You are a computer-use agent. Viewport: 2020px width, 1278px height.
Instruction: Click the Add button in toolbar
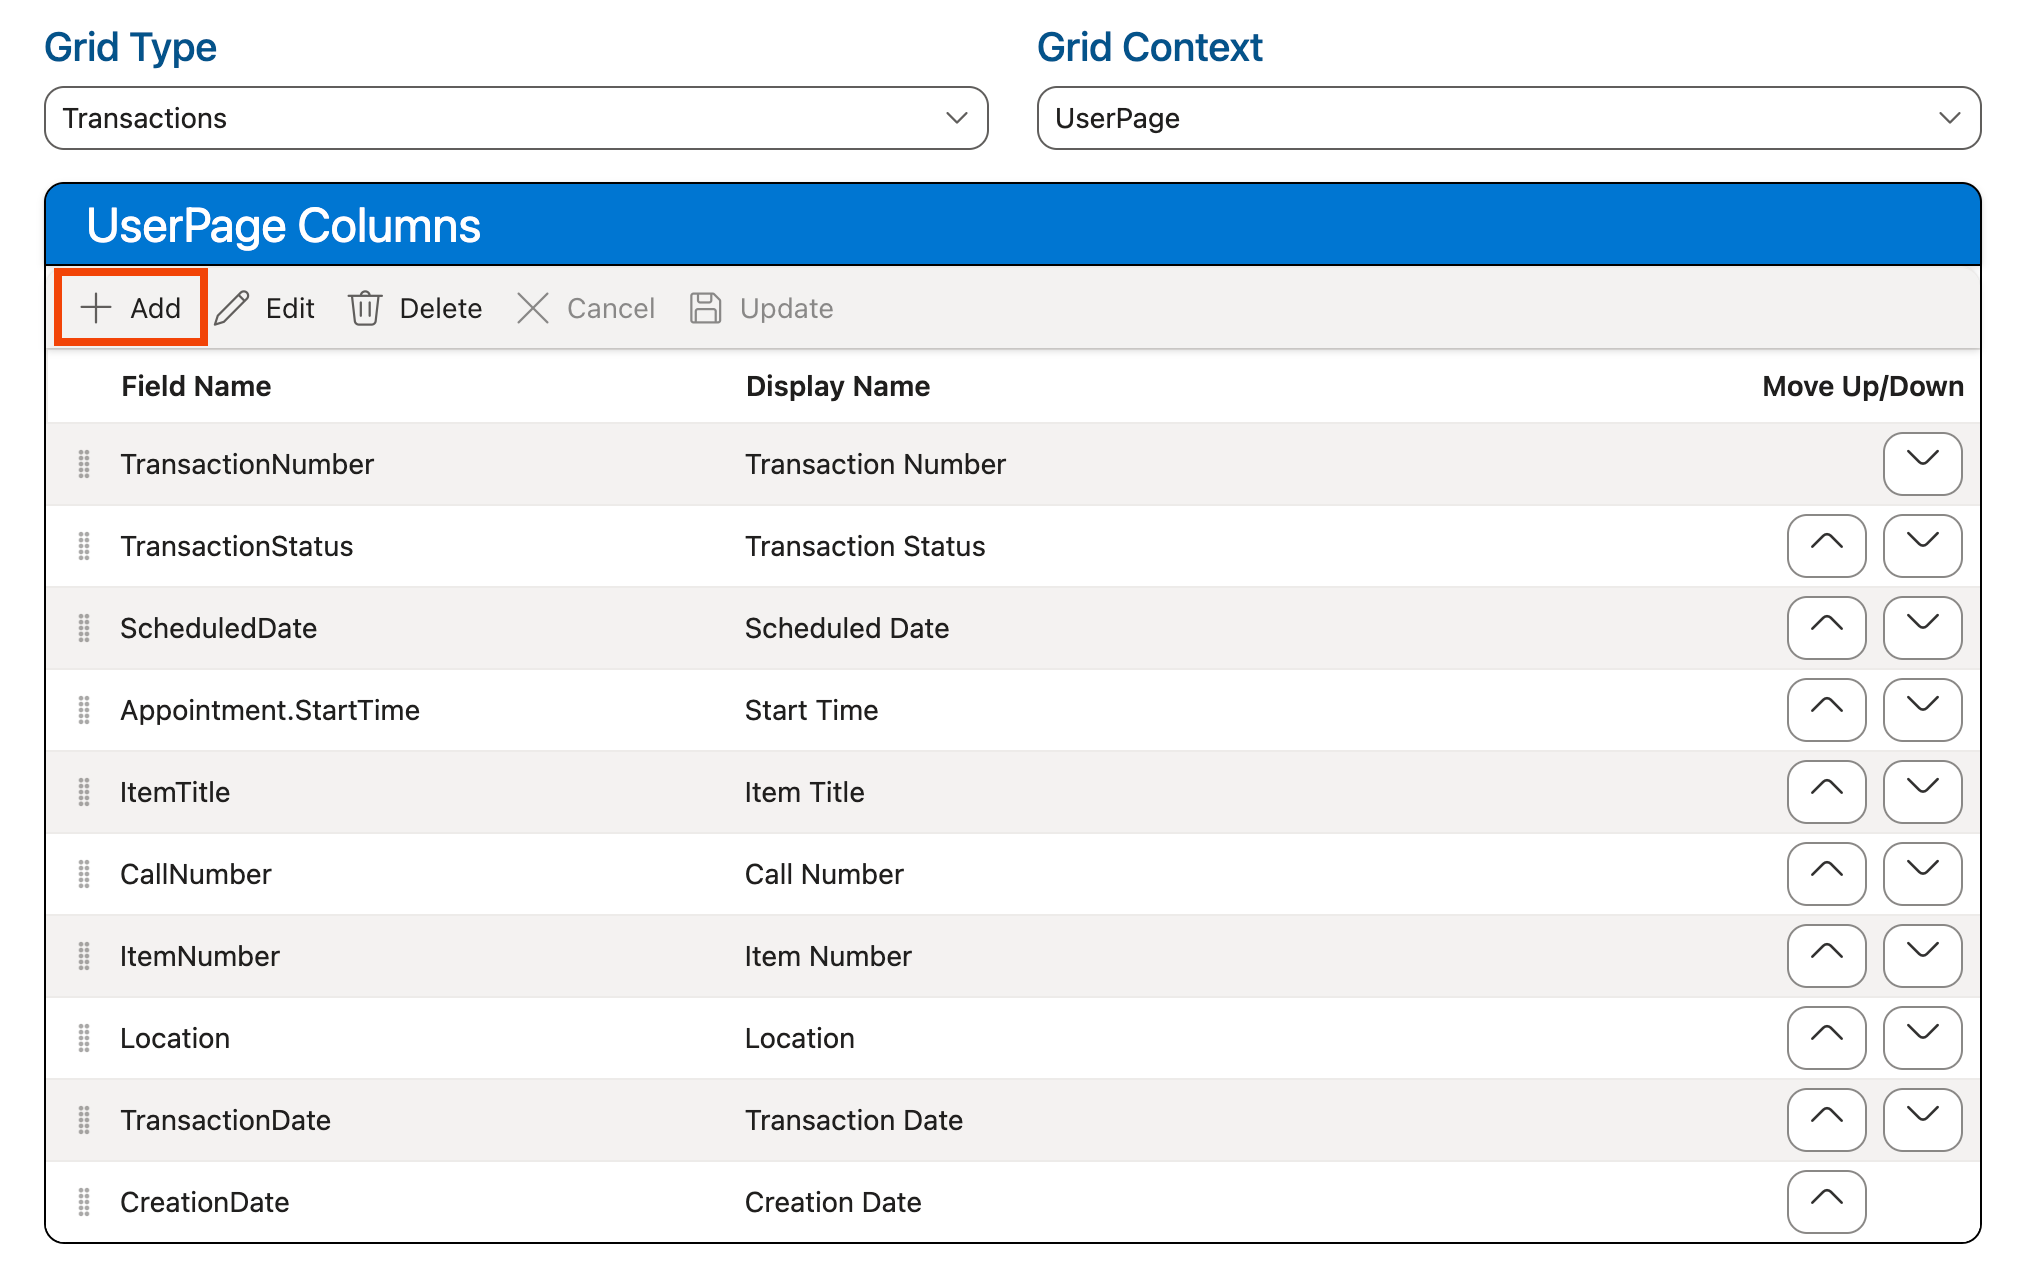[x=129, y=308]
